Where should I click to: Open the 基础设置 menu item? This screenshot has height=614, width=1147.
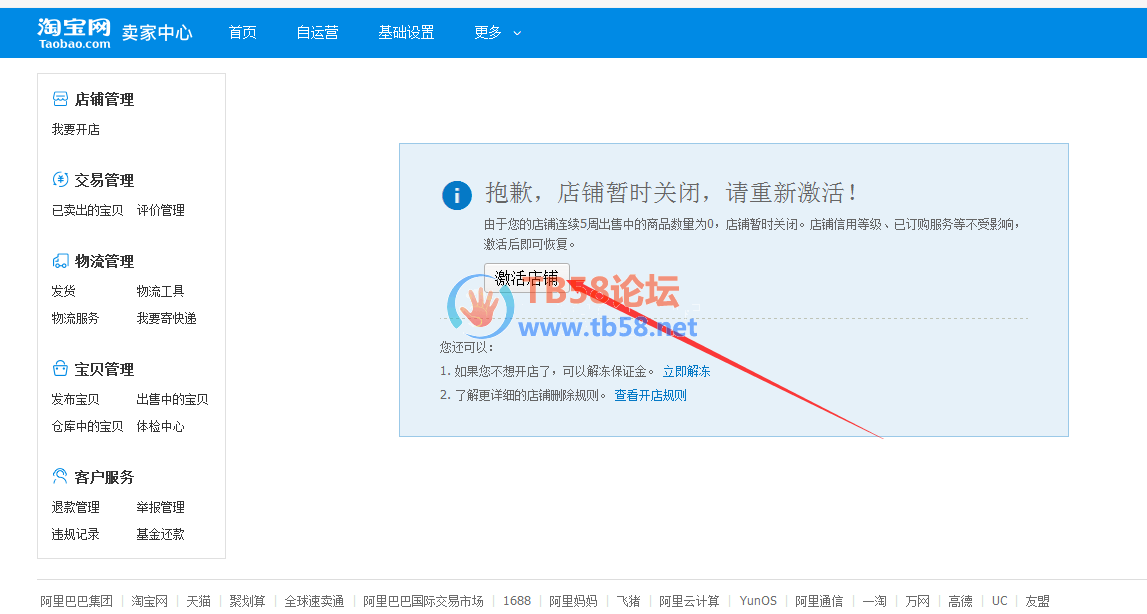pos(406,32)
